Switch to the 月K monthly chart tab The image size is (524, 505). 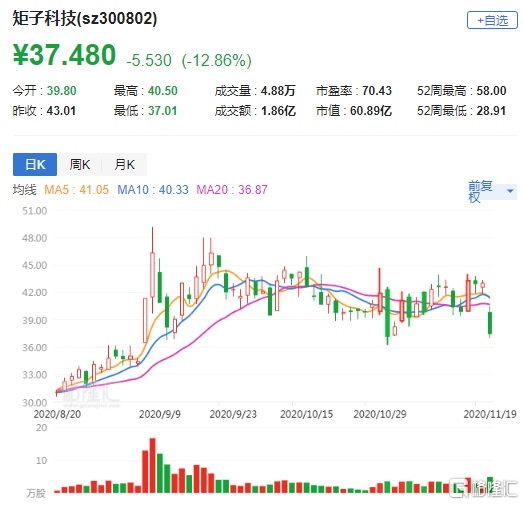click(x=124, y=164)
